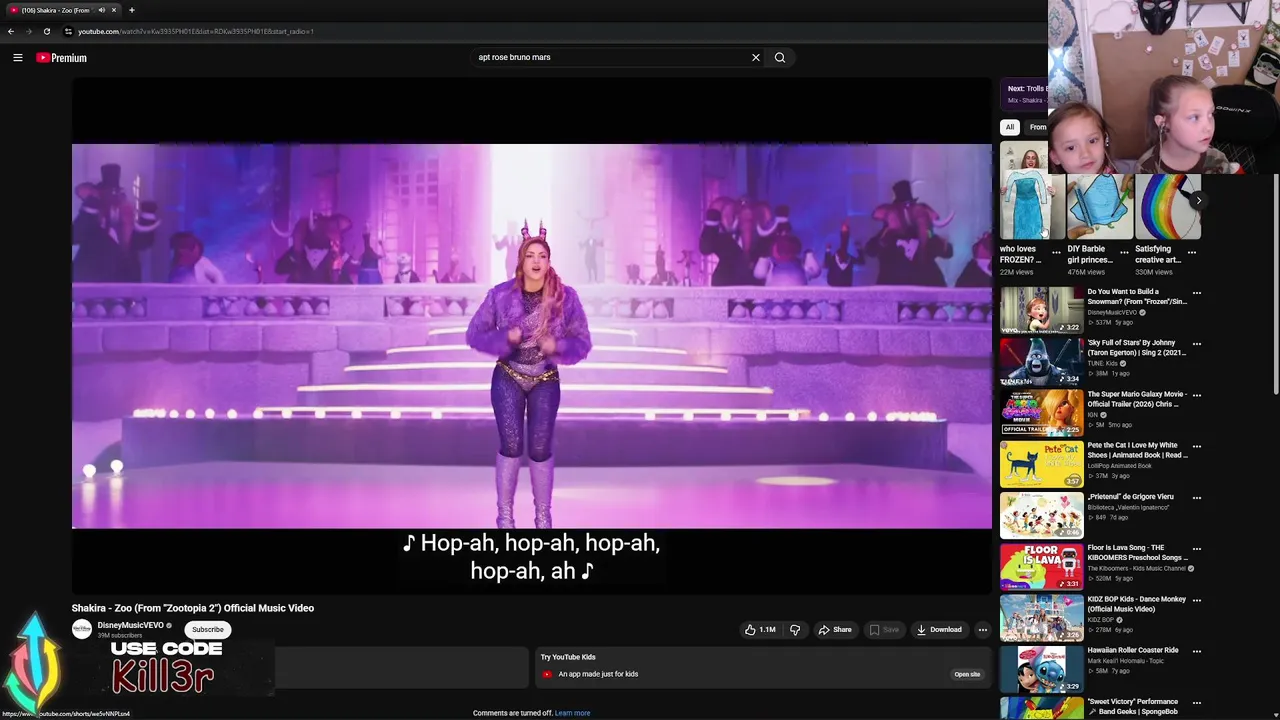Open menu for Hawaiian Roller Coaster Ride
The width and height of the screenshot is (1280, 720).
pos(1197,651)
